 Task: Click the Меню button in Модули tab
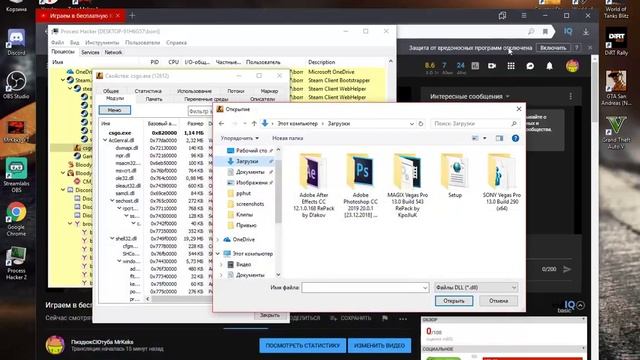115,110
